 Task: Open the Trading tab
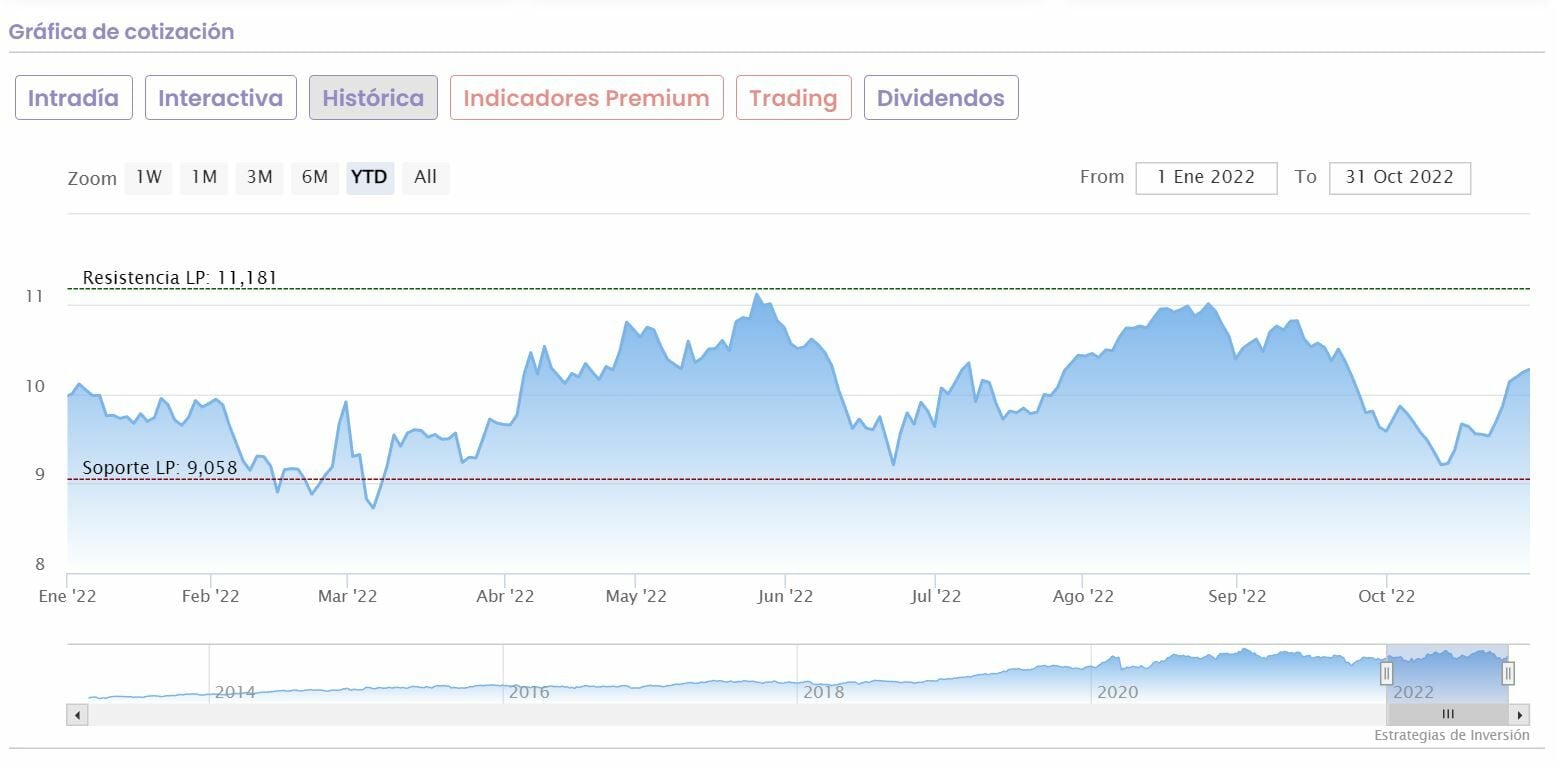point(793,98)
